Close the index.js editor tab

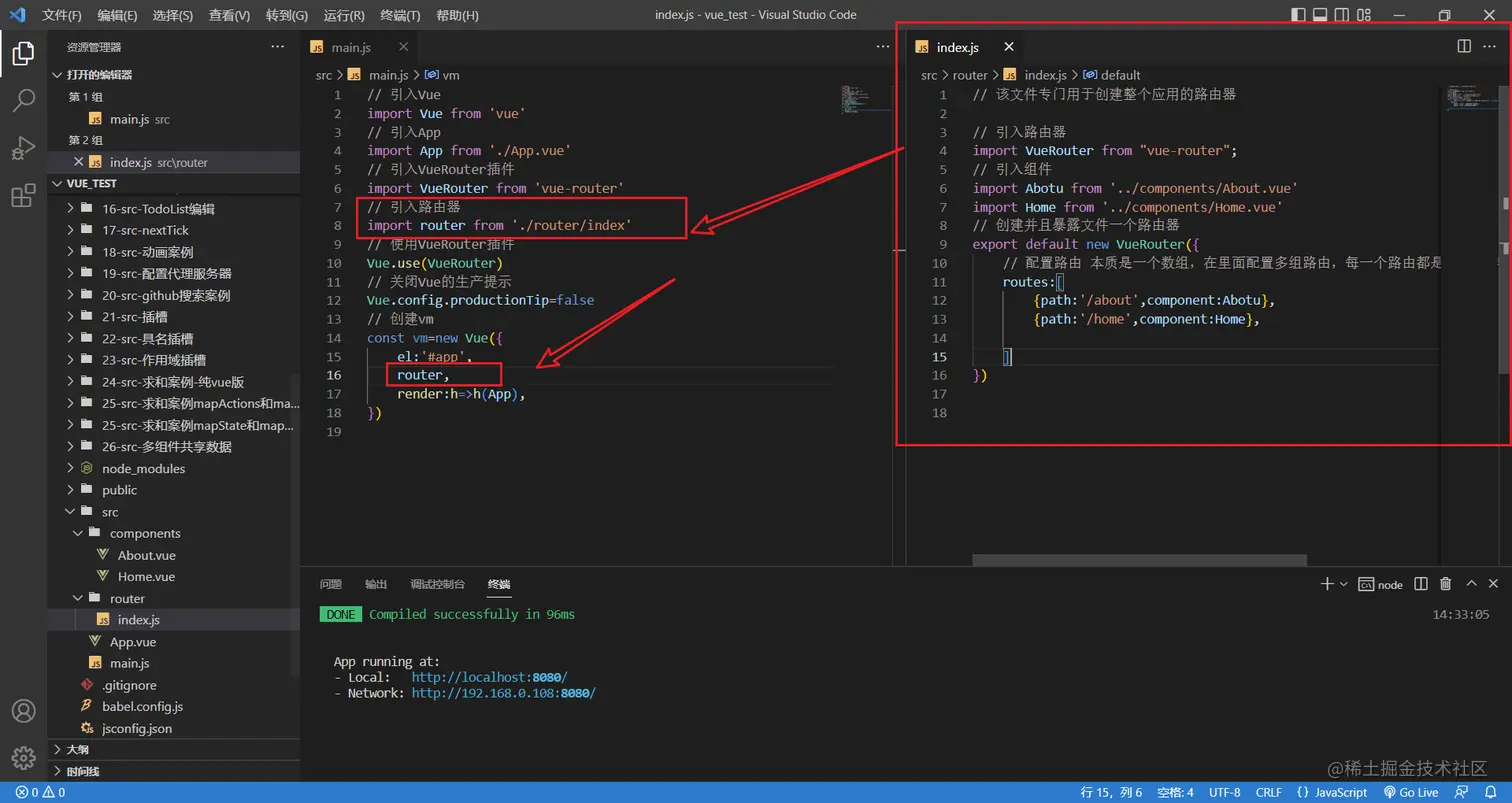[x=1009, y=47]
